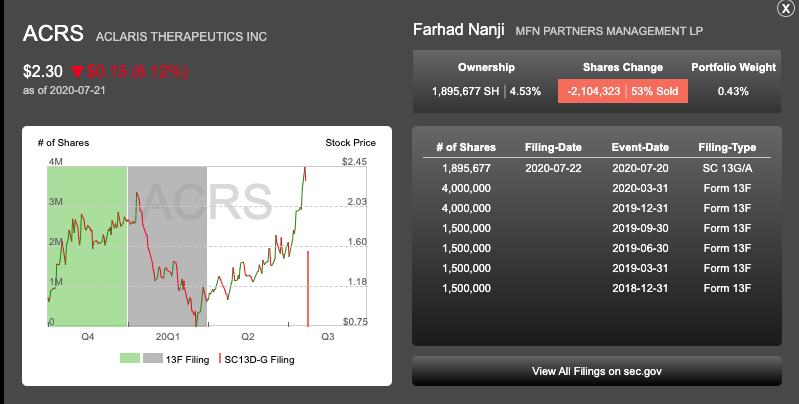
Task: Select the ACLARIS THERAPEUTICS INC company name
Action: pos(181,37)
